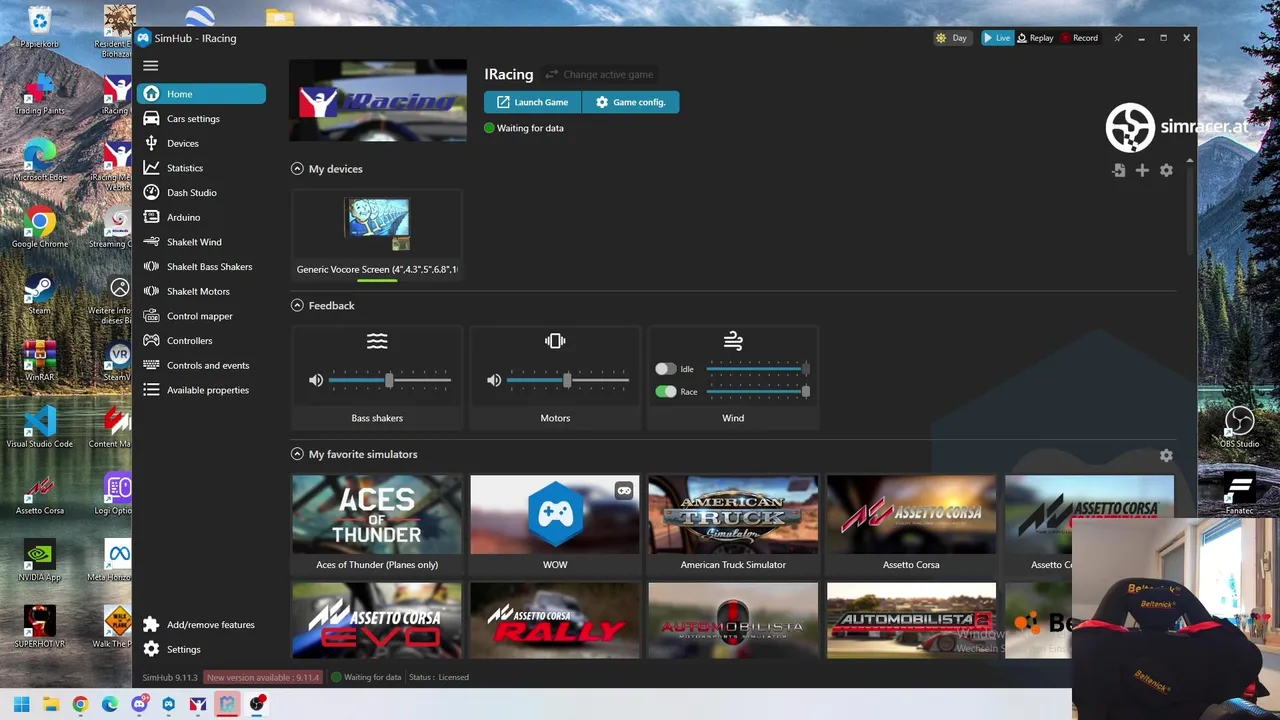Screen dimensions: 1280x720
Task: Select Assetto Corsa Rally tile
Action: (x=555, y=620)
